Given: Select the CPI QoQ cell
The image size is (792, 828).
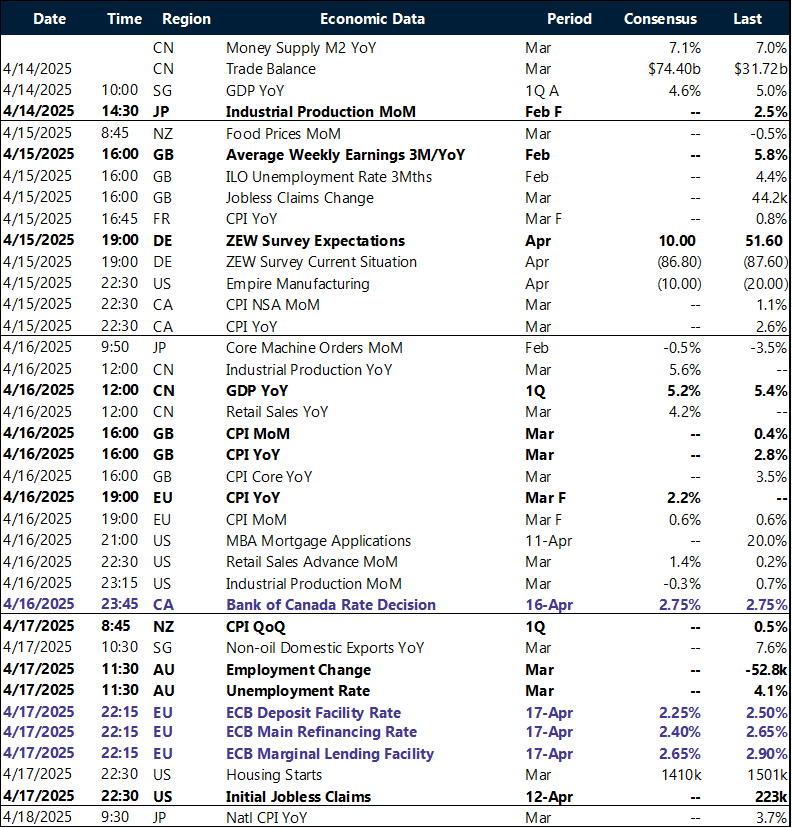Looking at the screenshot, I should click(x=256, y=627).
